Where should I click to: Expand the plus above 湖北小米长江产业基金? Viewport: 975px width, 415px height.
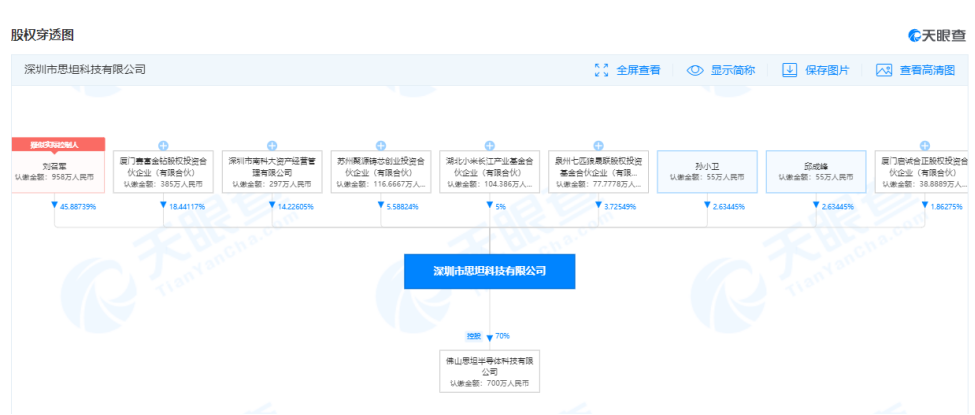[x=489, y=146]
